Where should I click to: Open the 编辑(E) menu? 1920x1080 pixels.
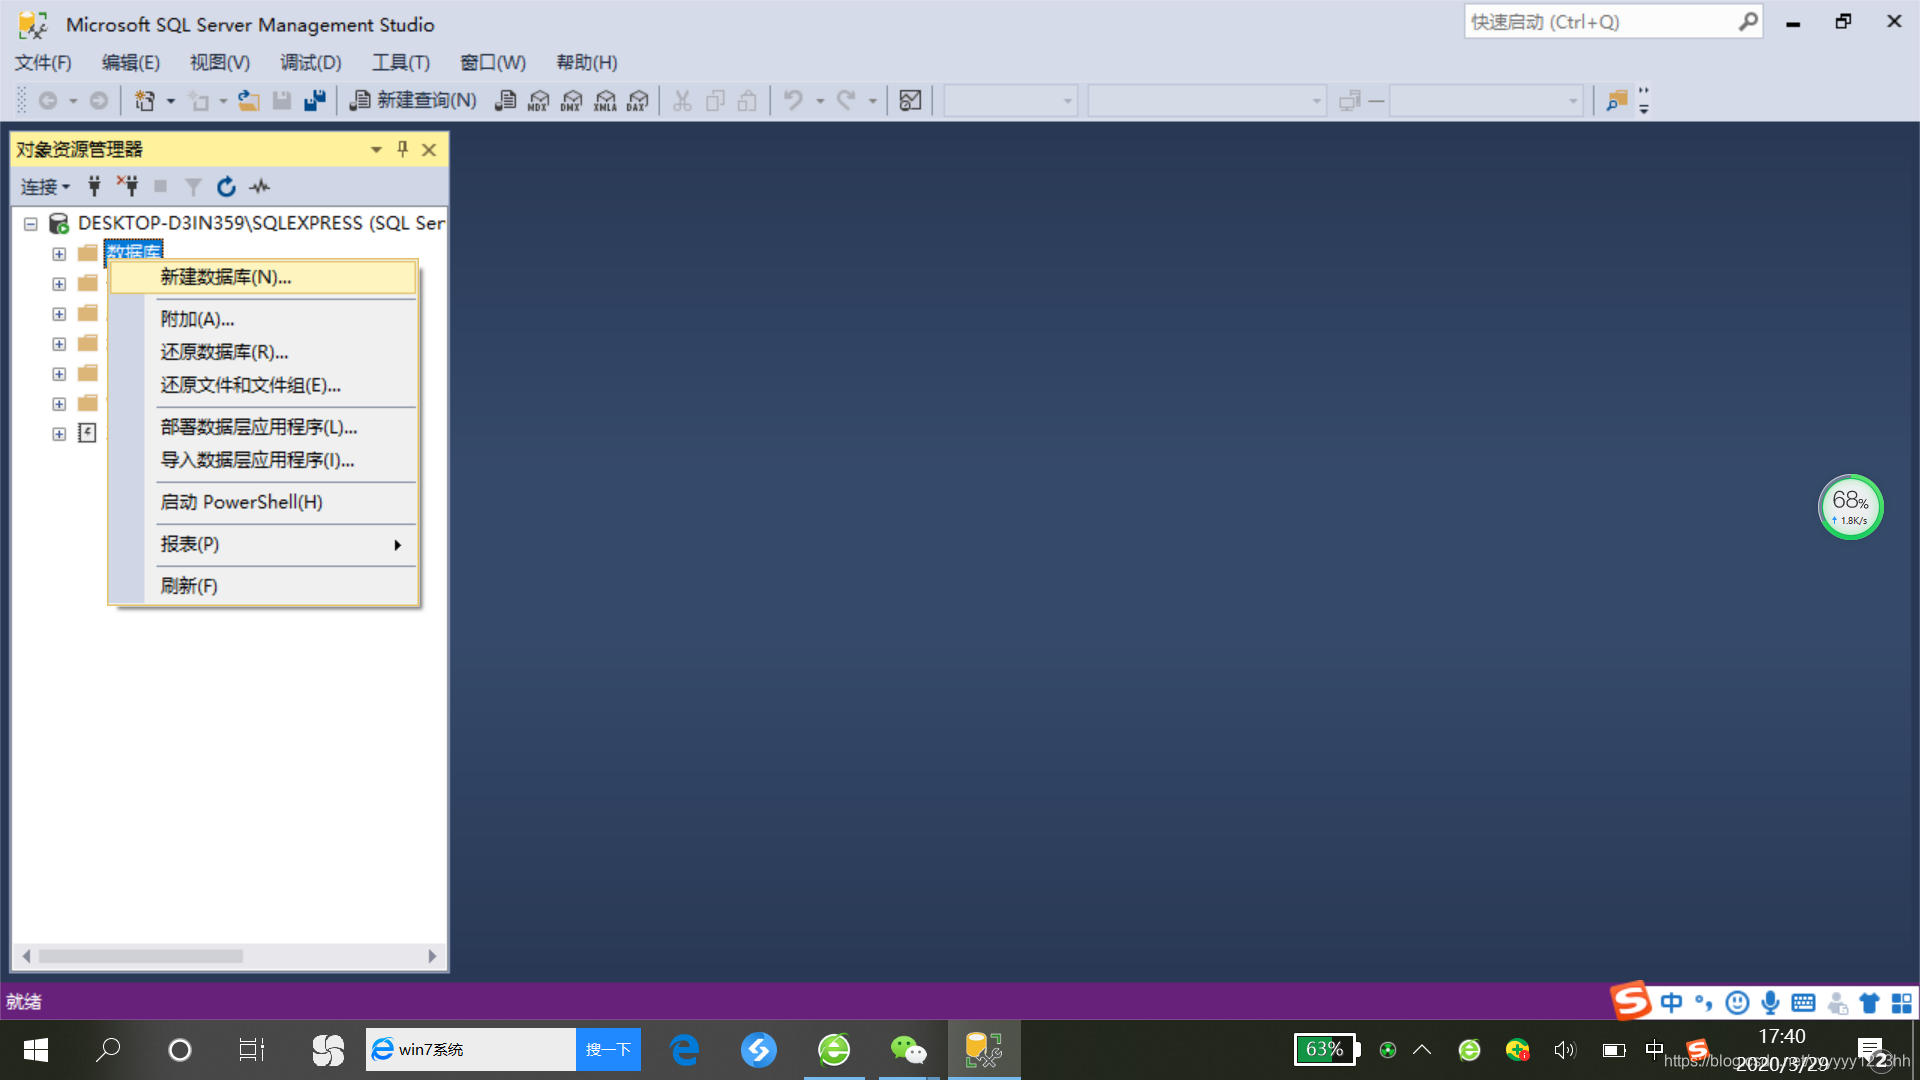[x=131, y=62]
